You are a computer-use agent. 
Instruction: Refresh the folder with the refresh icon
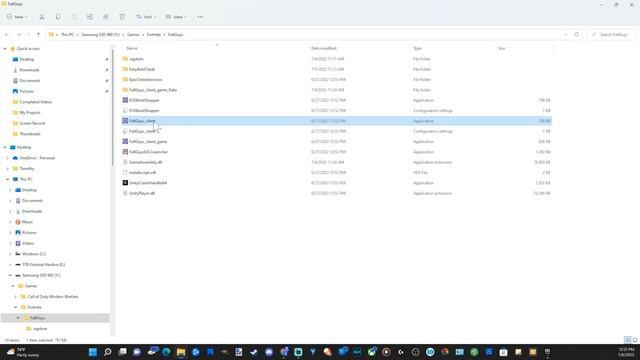pos(576,35)
